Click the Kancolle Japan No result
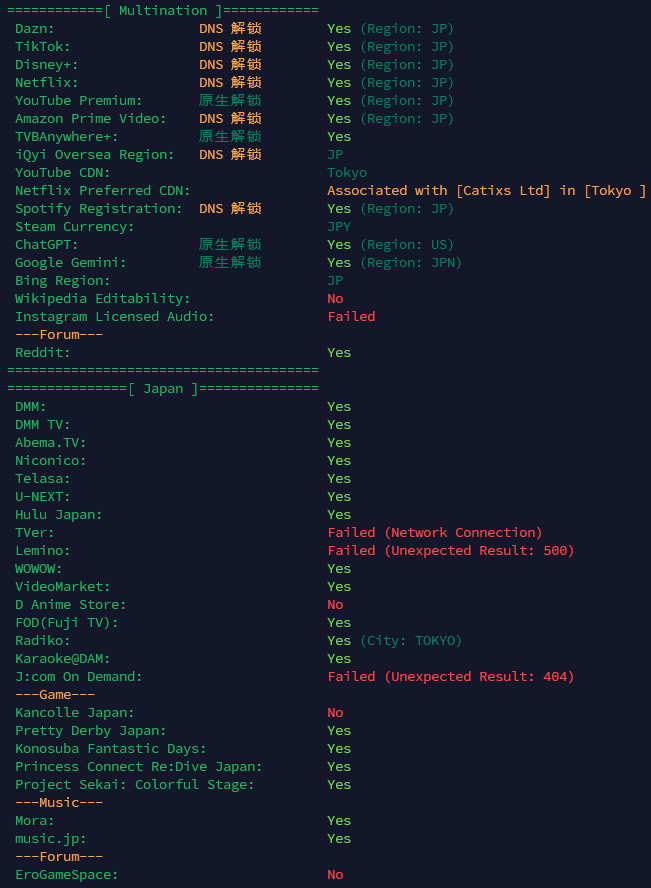The image size is (651, 888). coord(335,712)
